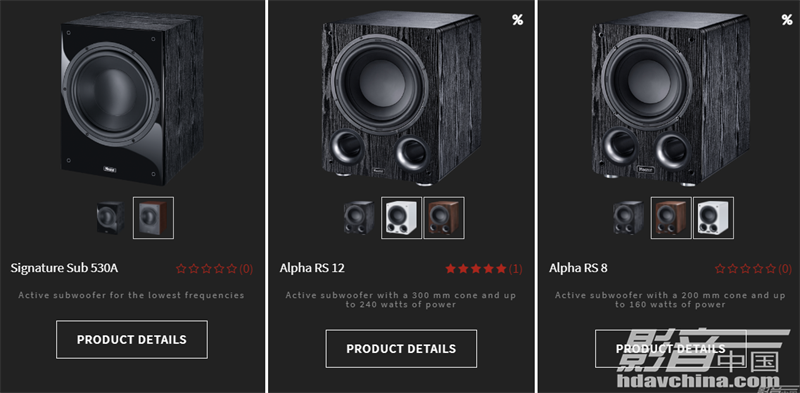Click the Alpha RS 8 product title
Screen dimensions: 800x393
pos(578,268)
